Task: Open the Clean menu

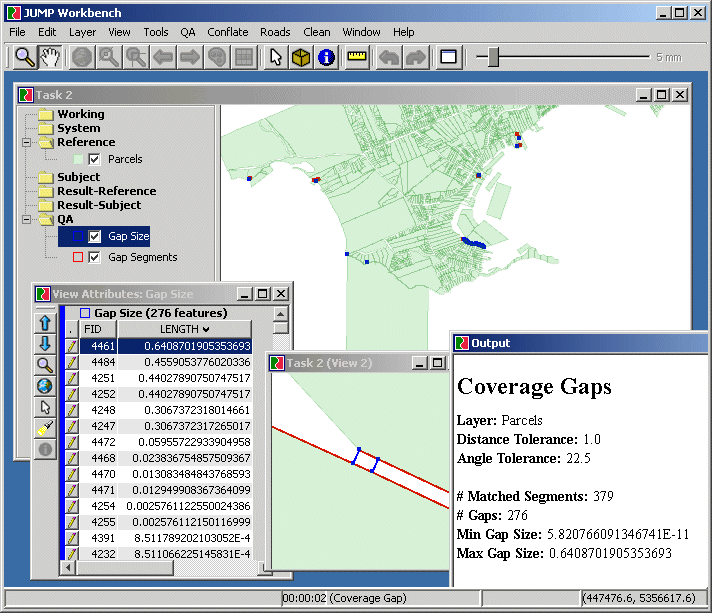Action: (x=316, y=32)
